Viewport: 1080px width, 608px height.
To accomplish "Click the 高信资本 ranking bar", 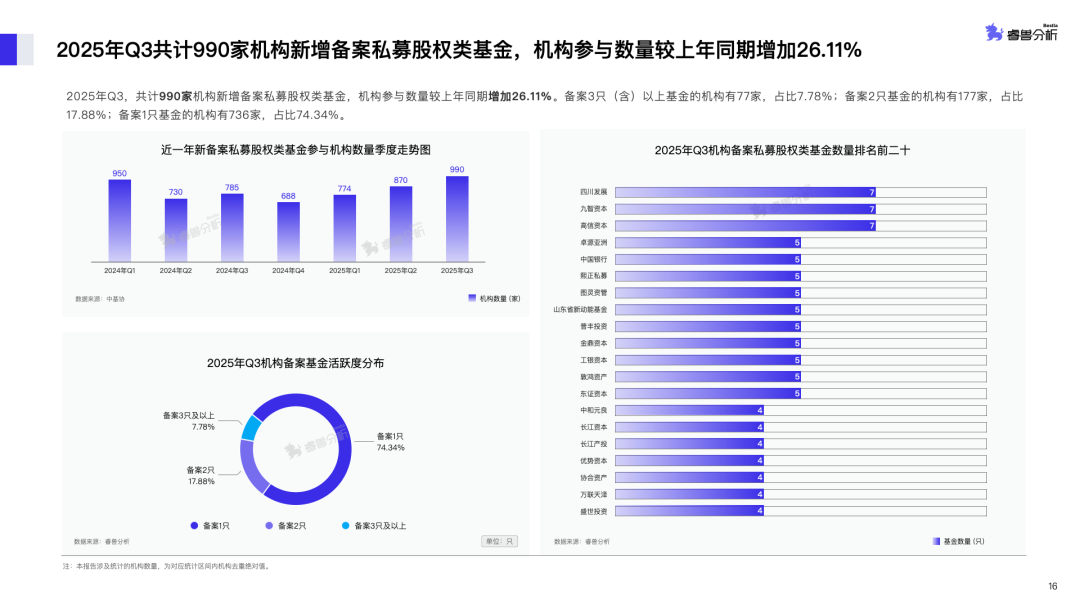I will [745, 226].
